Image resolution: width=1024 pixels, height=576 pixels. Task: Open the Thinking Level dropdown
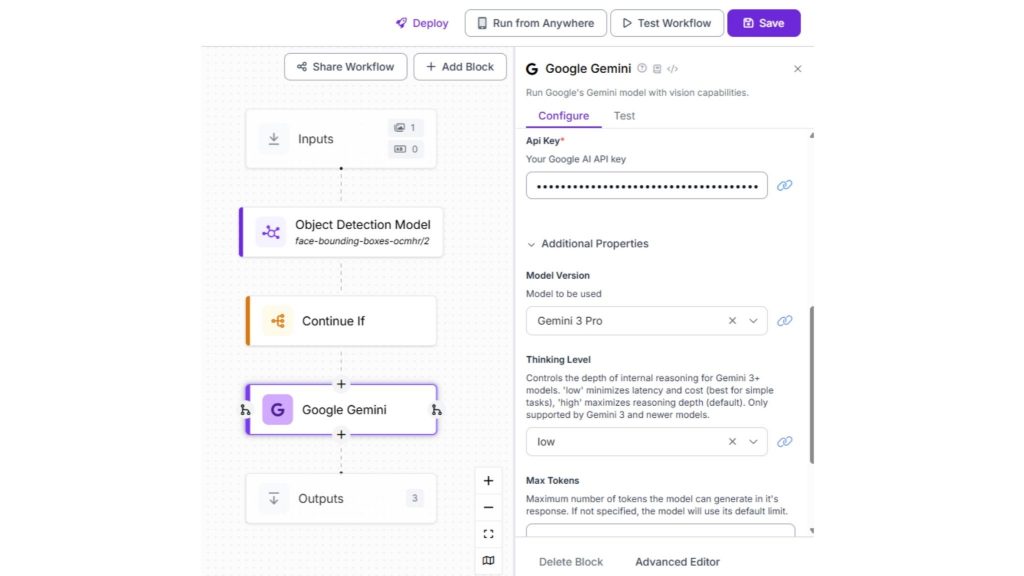[x=754, y=442]
